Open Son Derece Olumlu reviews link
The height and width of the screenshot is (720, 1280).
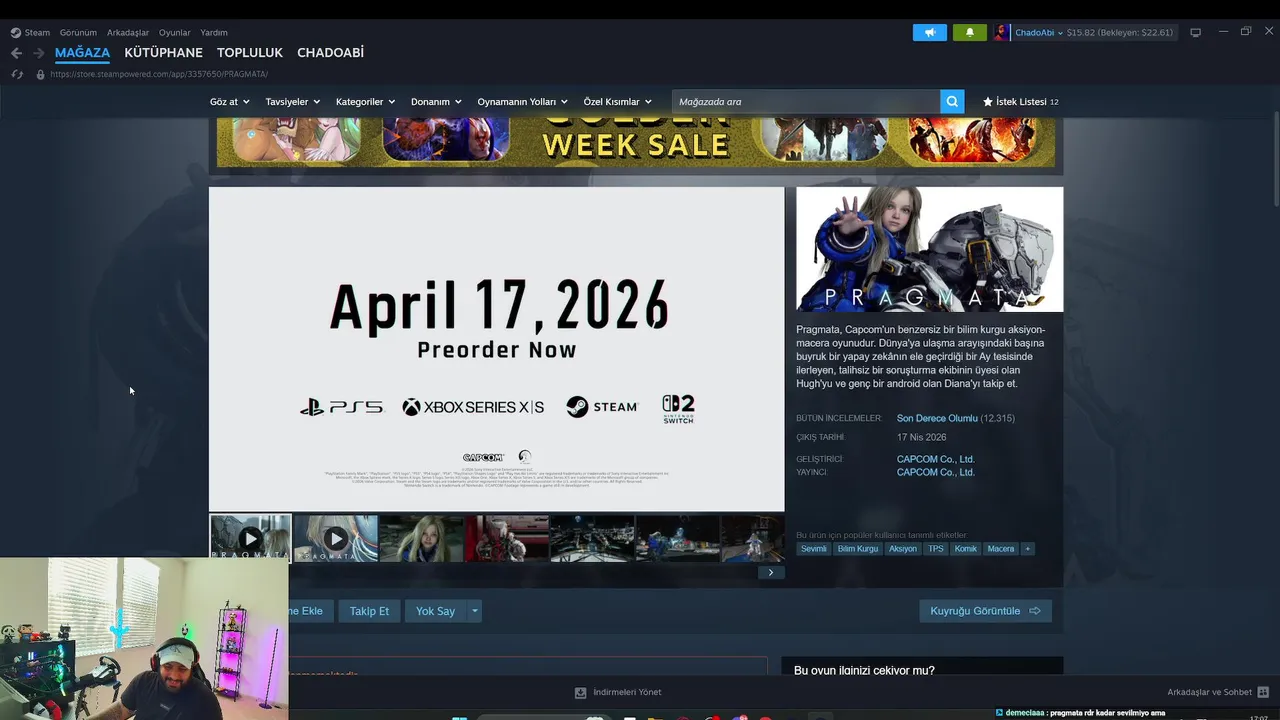(937, 418)
